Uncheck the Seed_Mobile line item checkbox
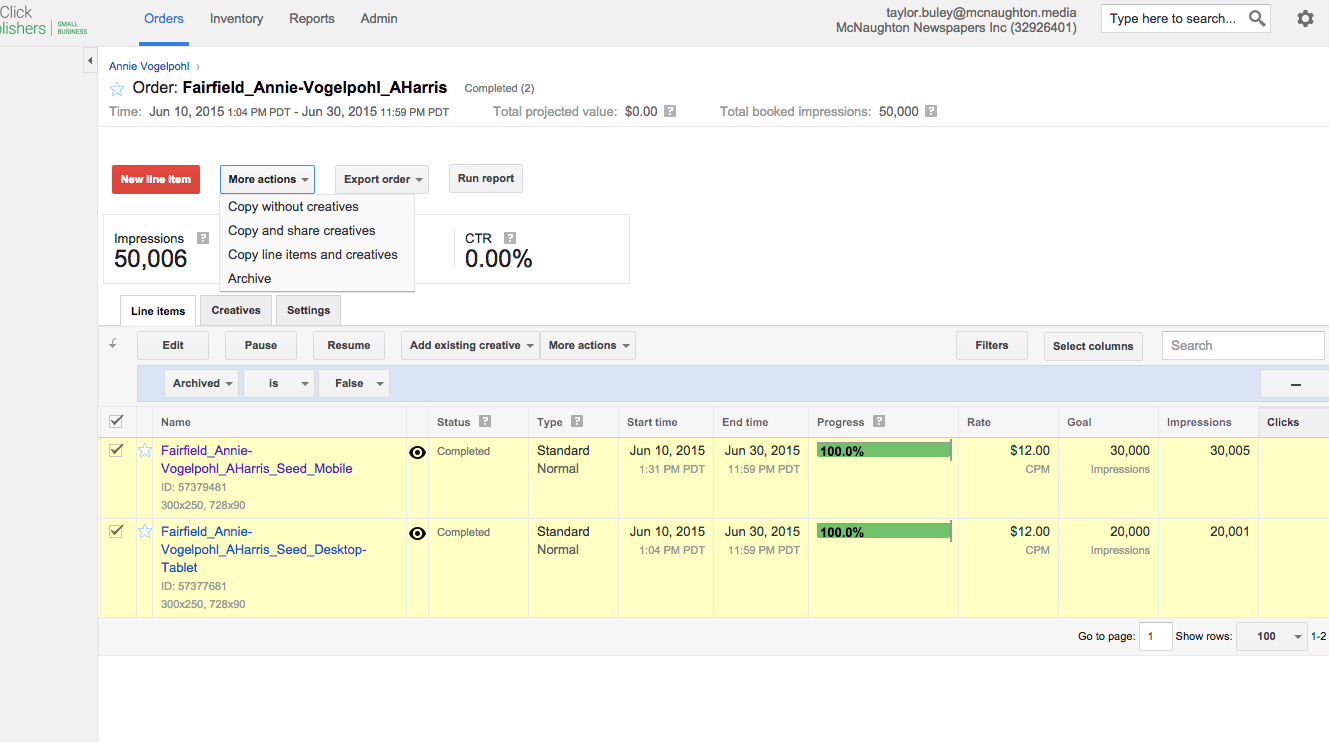Screen dimensions: 1329x742 point(116,451)
